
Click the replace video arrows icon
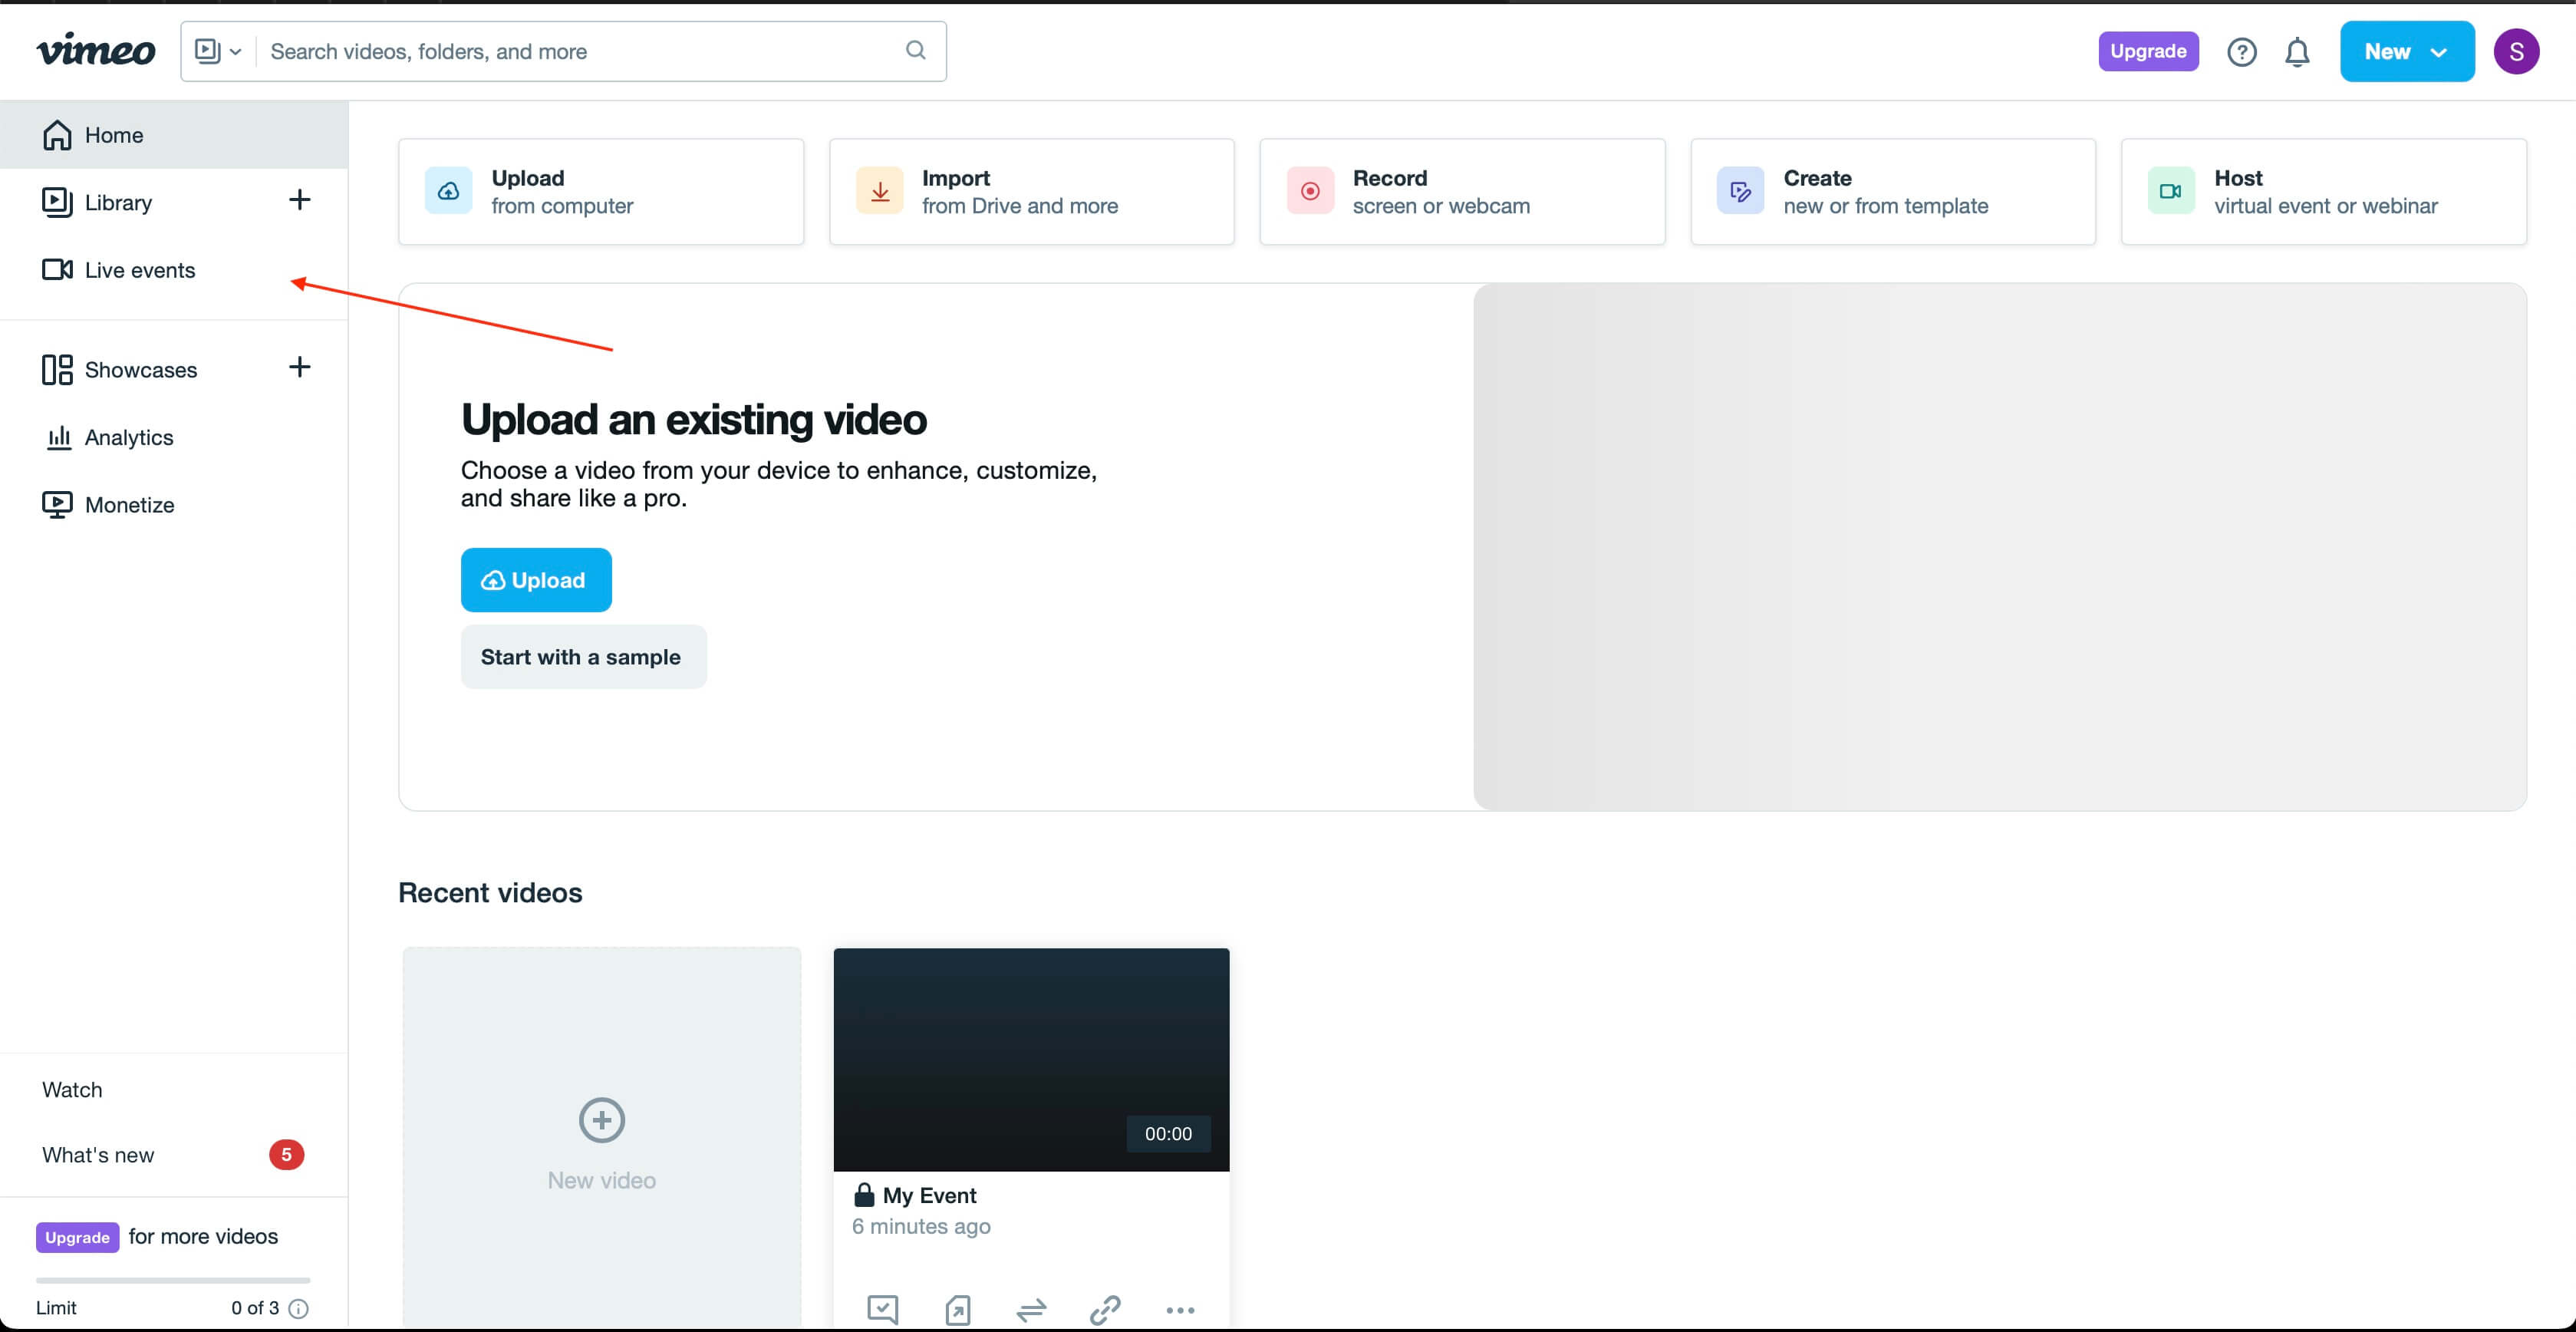point(1031,1308)
